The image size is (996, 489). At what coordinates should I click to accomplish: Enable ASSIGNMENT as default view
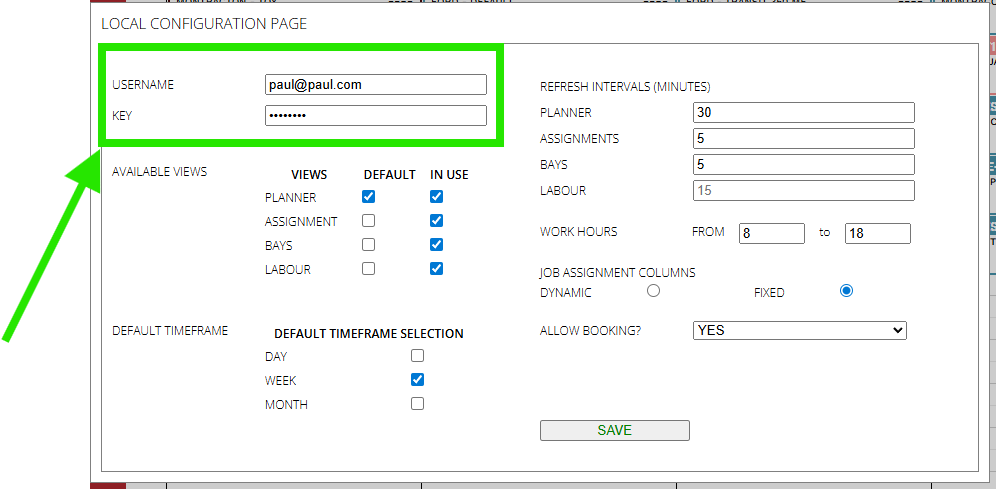pyautogui.click(x=368, y=221)
